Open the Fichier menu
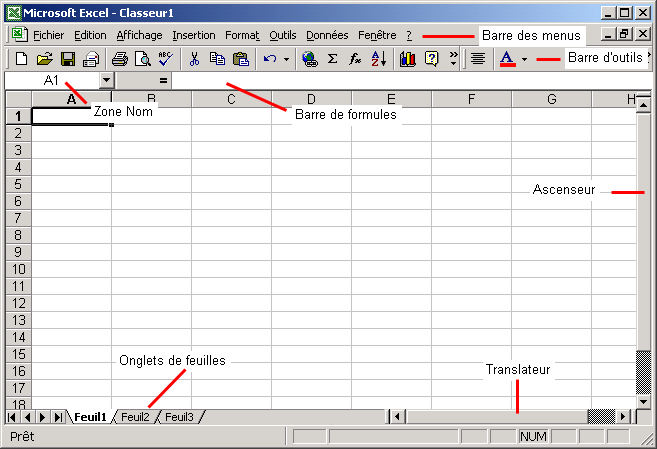 pos(49,35)
